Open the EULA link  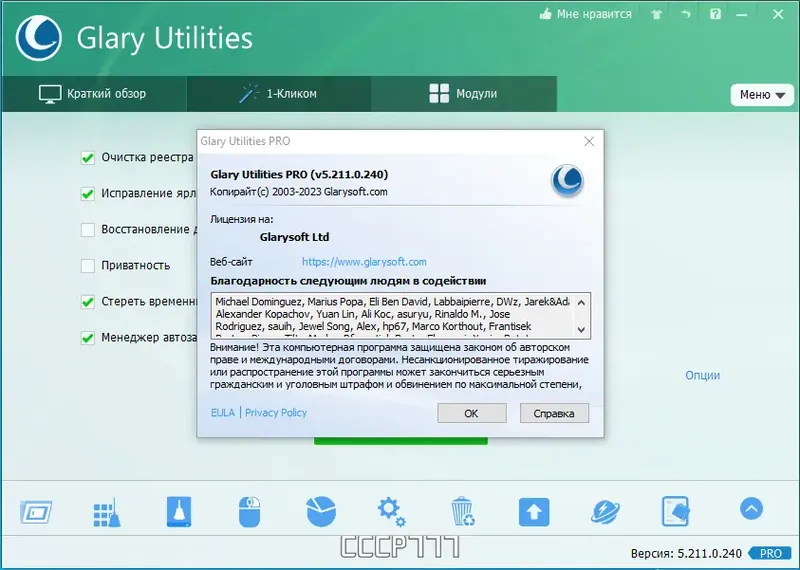[x=223, y=413]
